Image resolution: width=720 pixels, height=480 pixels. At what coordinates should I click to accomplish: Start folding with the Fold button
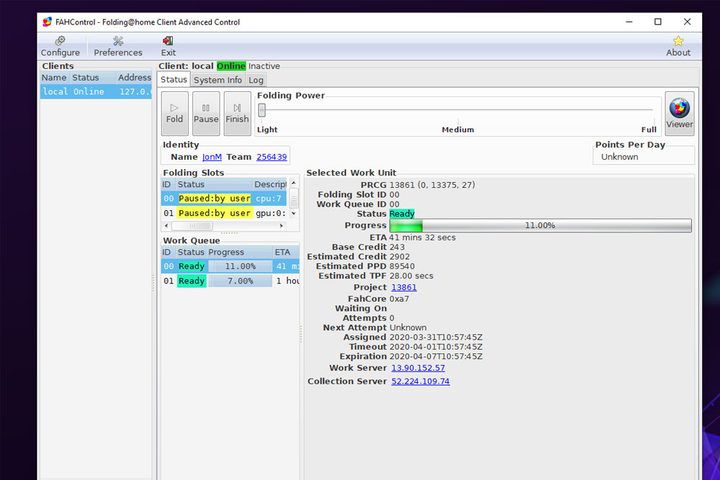point(174,113)
